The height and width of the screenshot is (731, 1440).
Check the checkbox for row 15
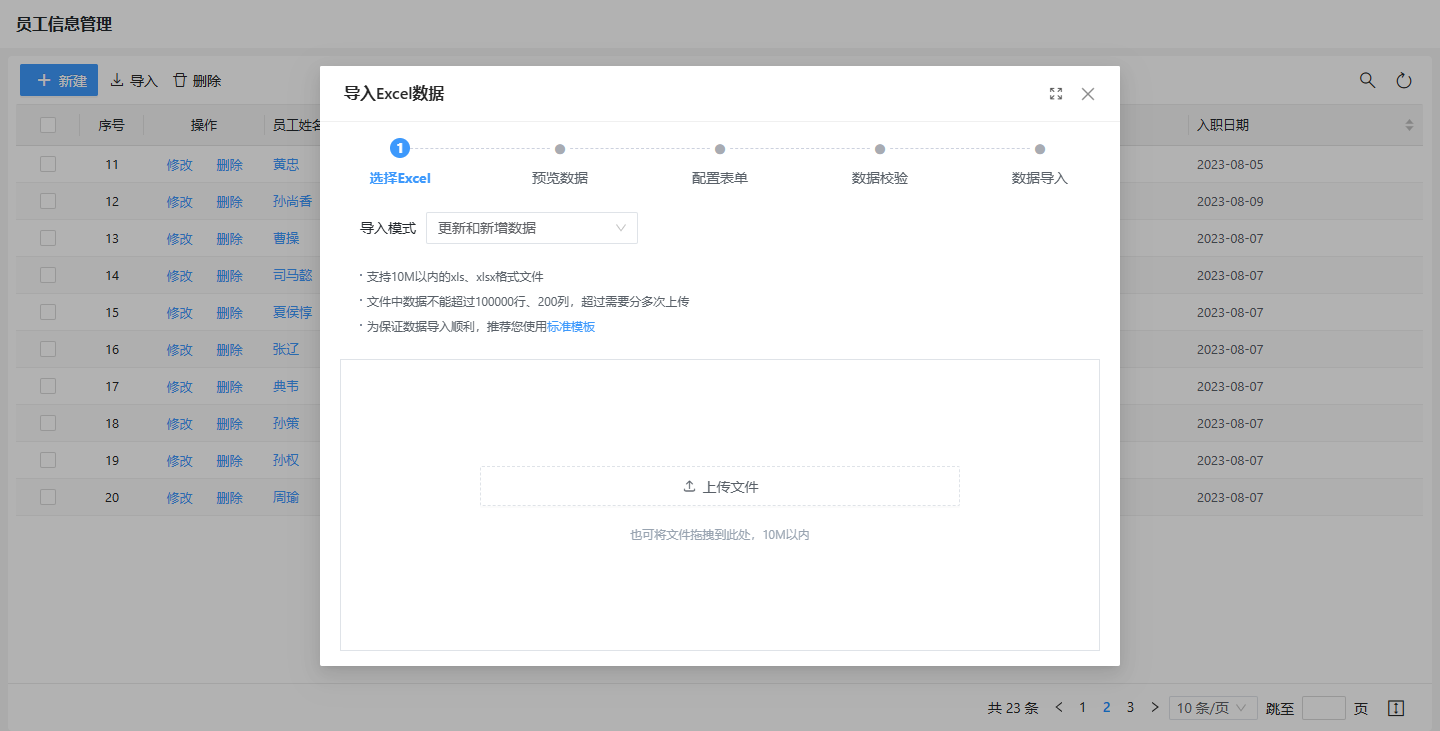tap(48, 312)
